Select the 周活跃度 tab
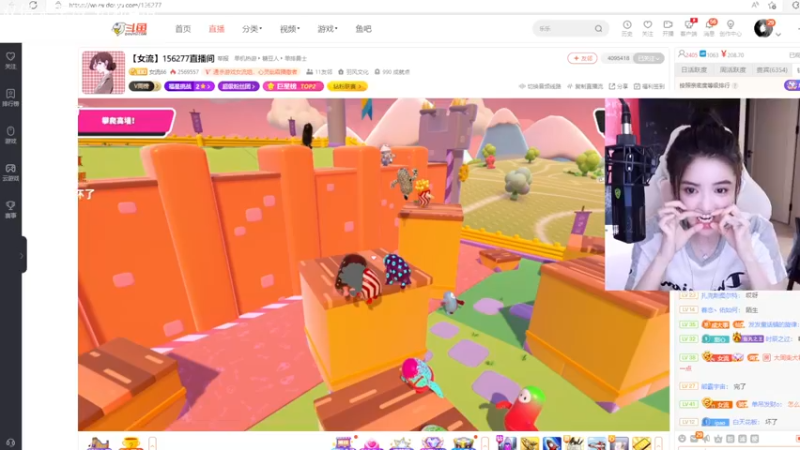This screenshot has height=450, width=800. [733, 69]
